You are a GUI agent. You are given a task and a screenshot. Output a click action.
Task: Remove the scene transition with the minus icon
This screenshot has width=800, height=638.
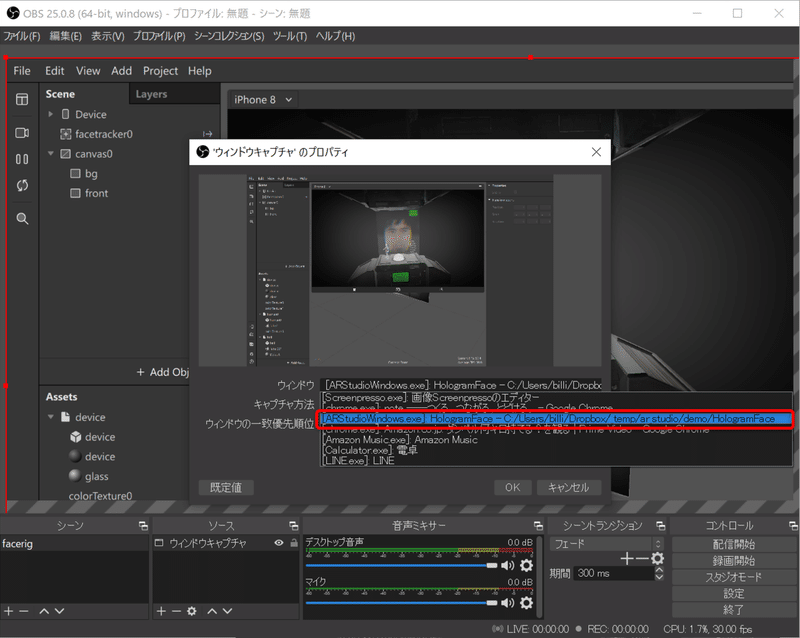[642, 559]
